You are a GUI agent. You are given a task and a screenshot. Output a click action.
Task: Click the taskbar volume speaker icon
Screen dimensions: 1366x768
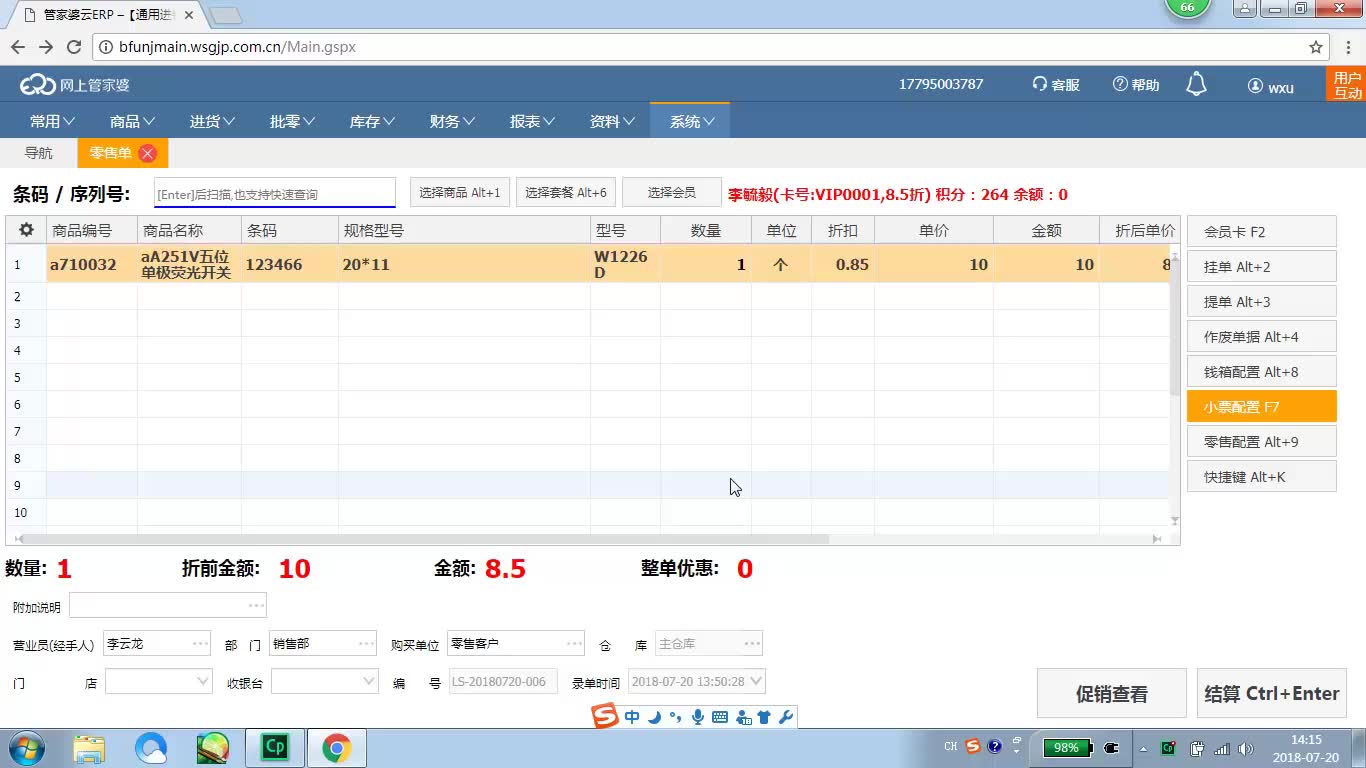click(1246, 748)
